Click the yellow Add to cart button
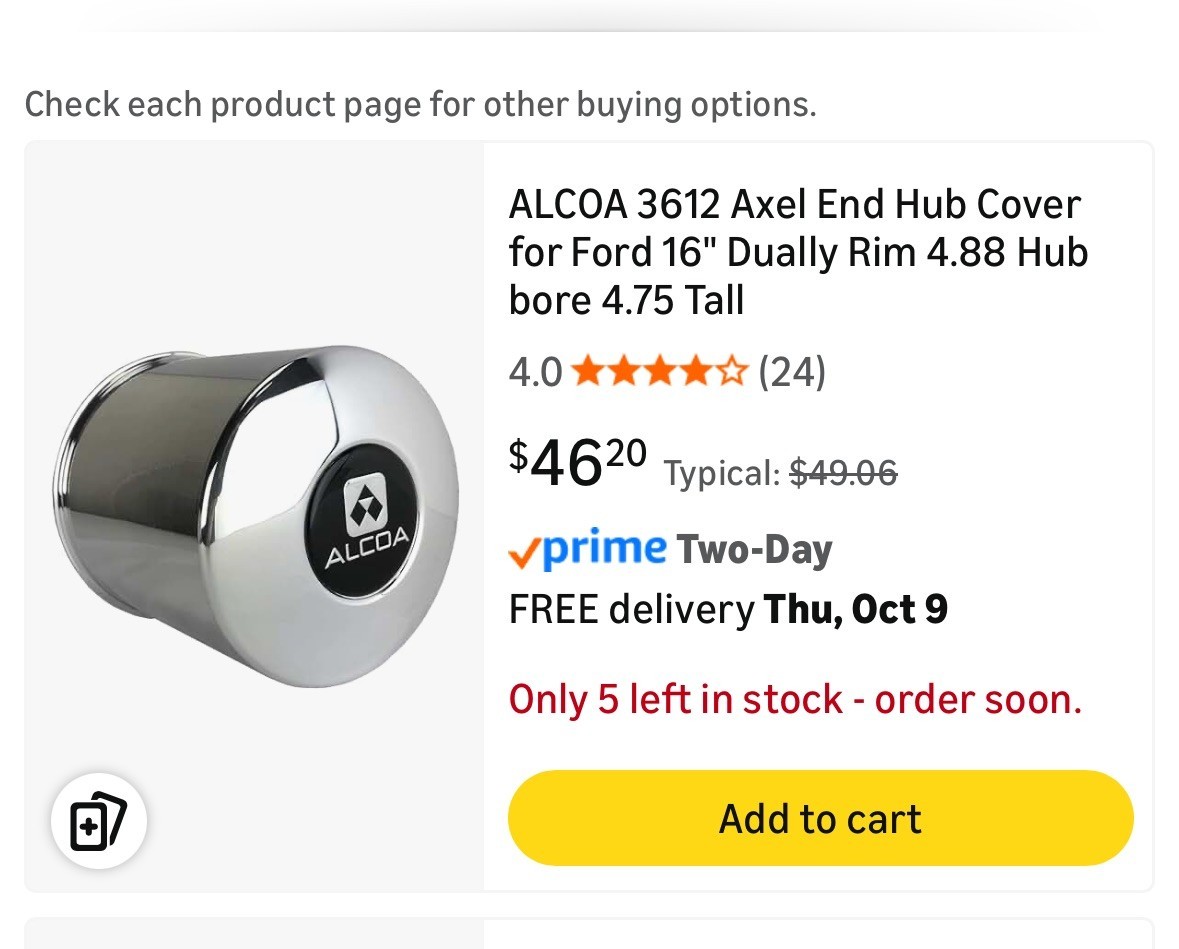This screenshot has width=1179, height=949. coord(819,818)
